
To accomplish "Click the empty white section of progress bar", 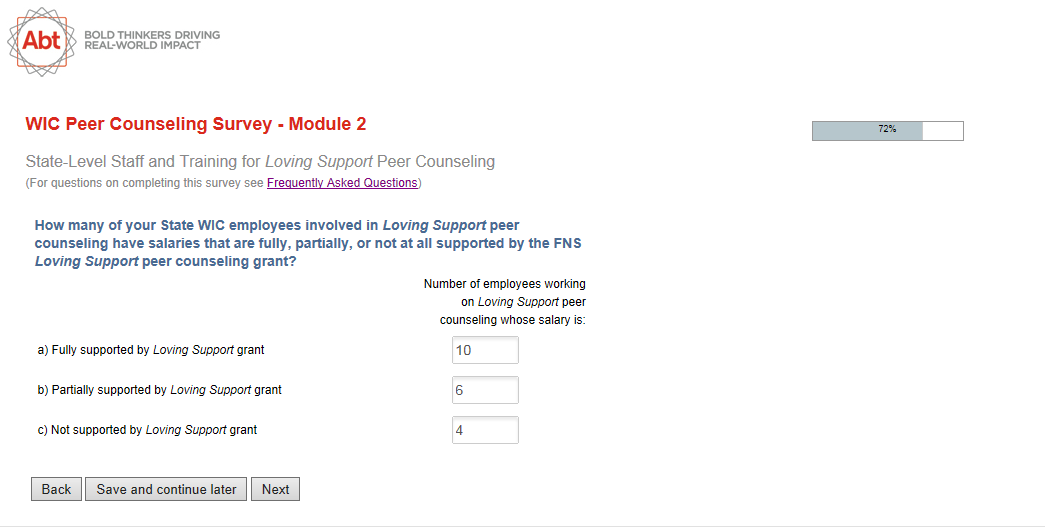I will 942,130.
